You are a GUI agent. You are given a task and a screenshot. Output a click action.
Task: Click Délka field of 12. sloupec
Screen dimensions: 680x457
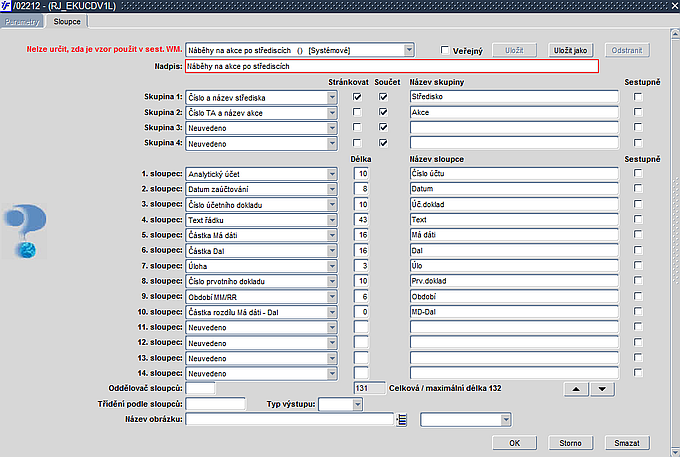[x=361, y=342]
